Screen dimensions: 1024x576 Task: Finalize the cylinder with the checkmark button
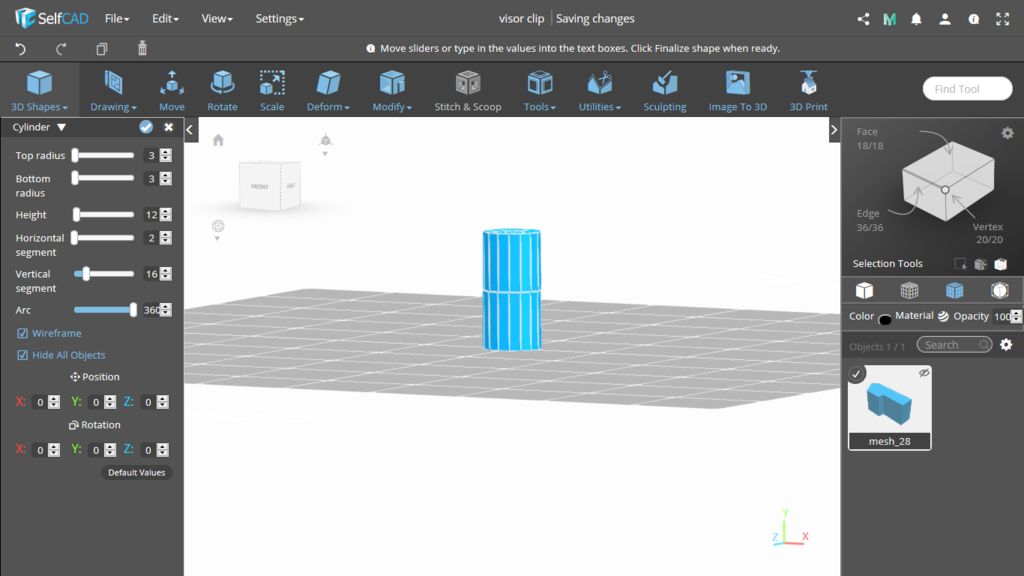[x=146, y=127]
